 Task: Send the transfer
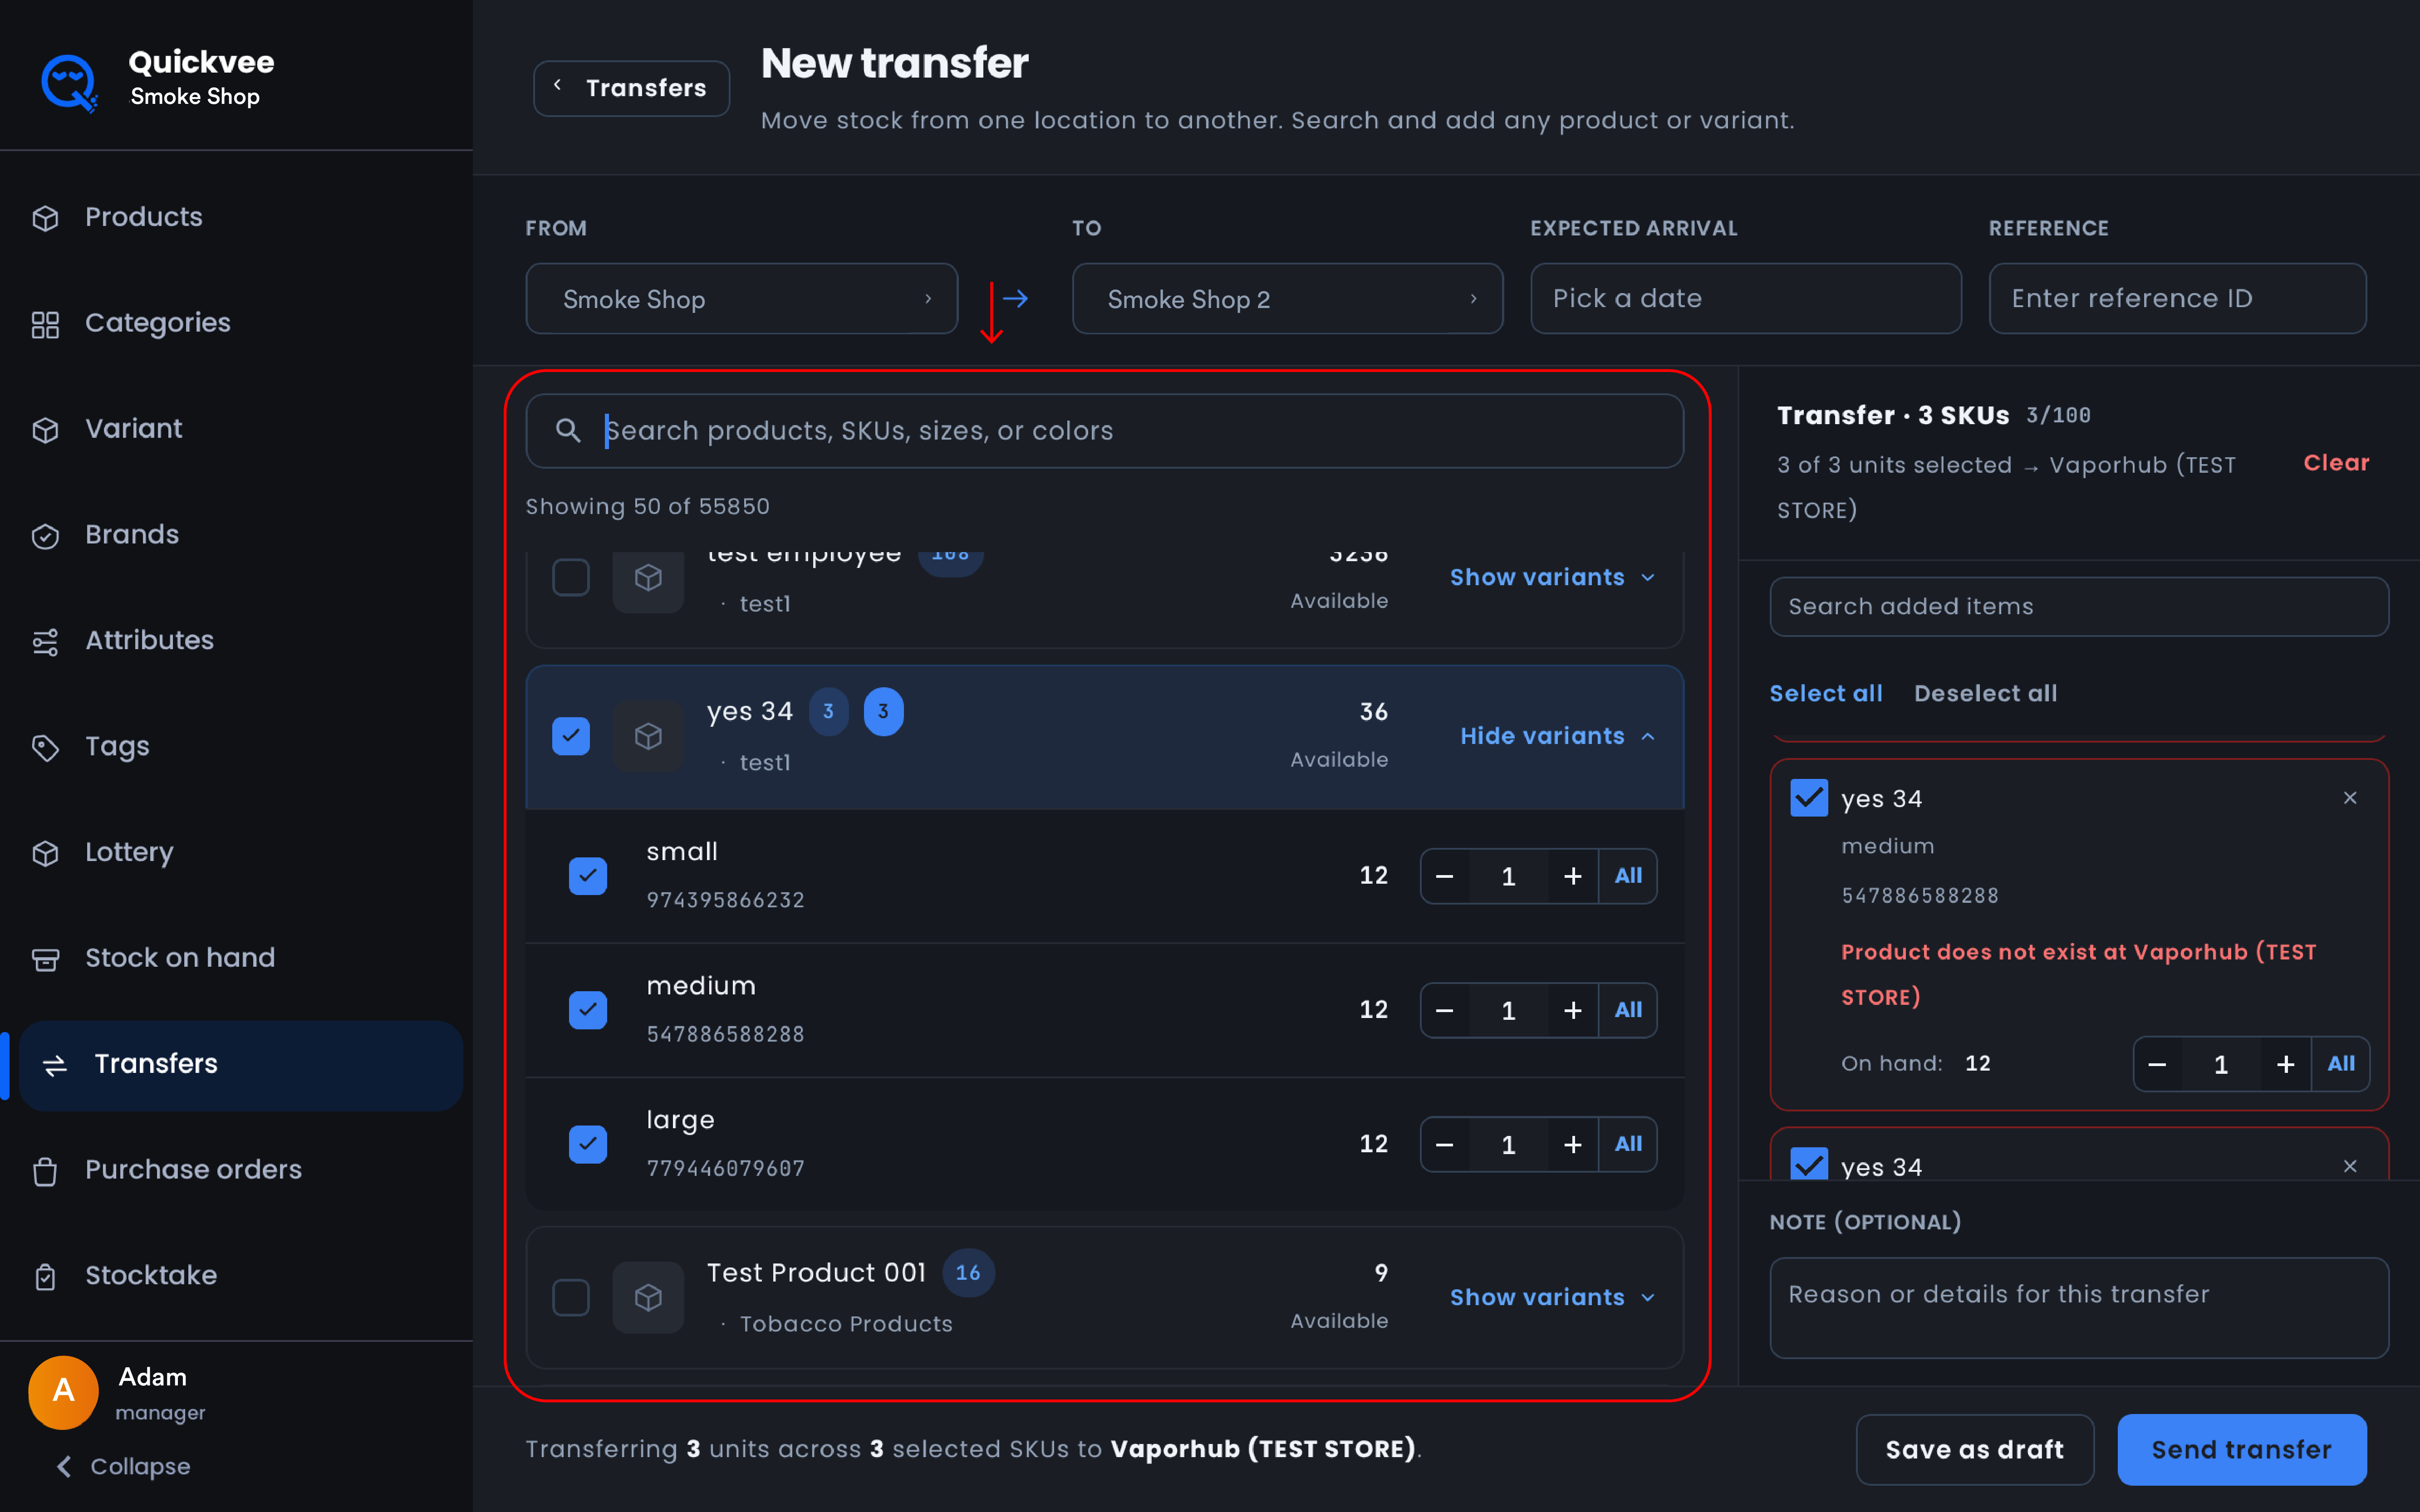(x=2241, y=1450)
